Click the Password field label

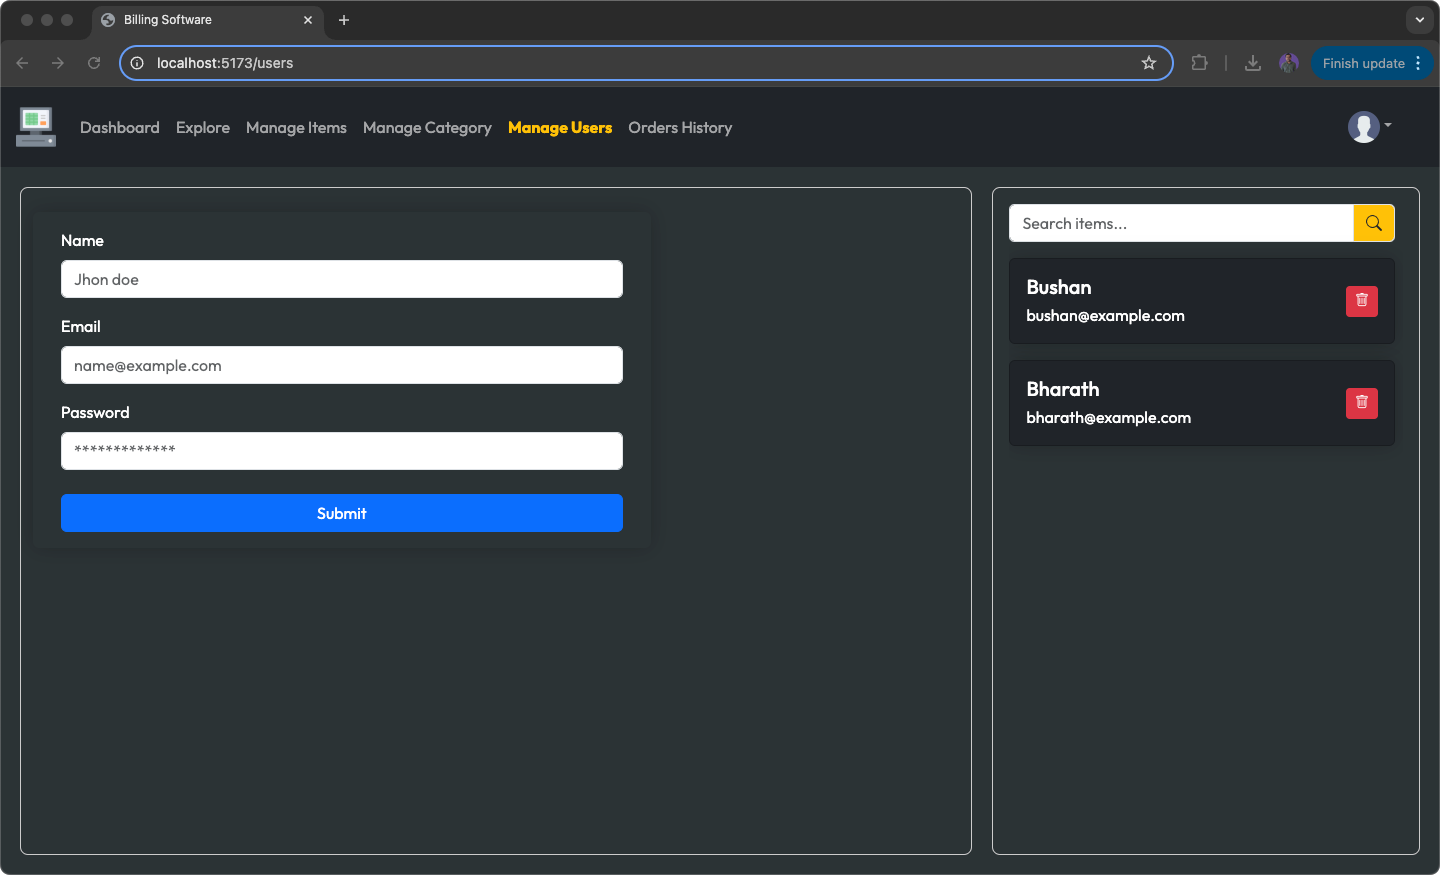coord(95,412)
